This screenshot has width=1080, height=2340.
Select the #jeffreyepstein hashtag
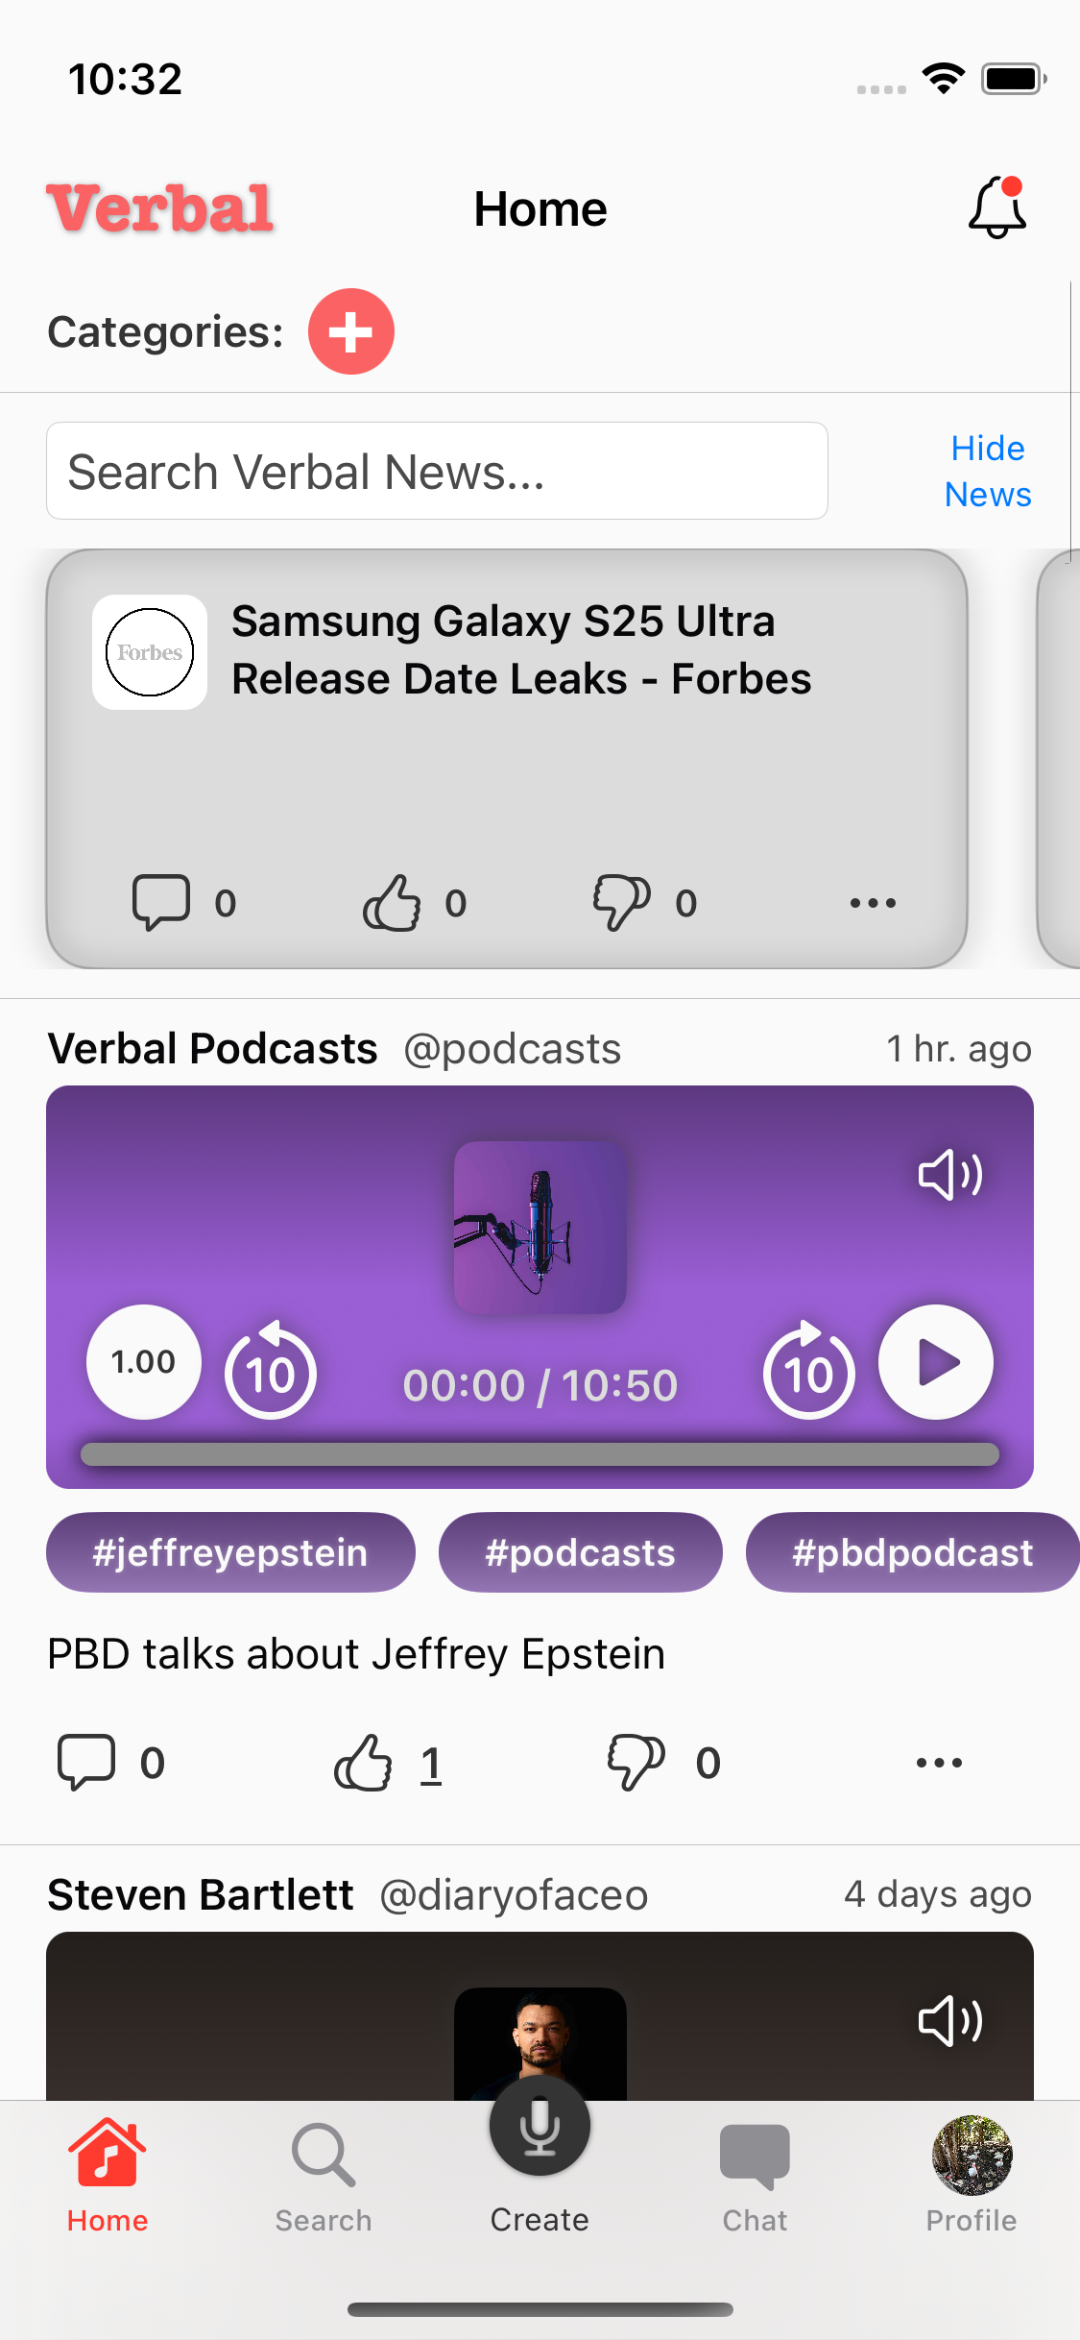pyautogui.click(x=230, y=1552)
